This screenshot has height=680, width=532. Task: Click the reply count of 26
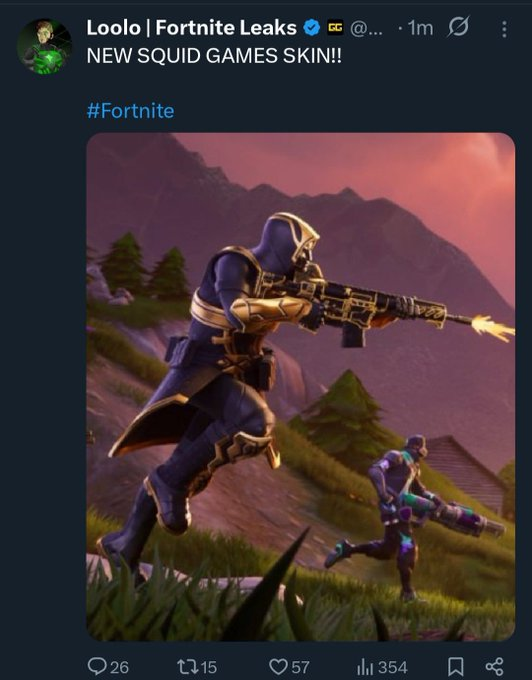(x=120, y=667)
